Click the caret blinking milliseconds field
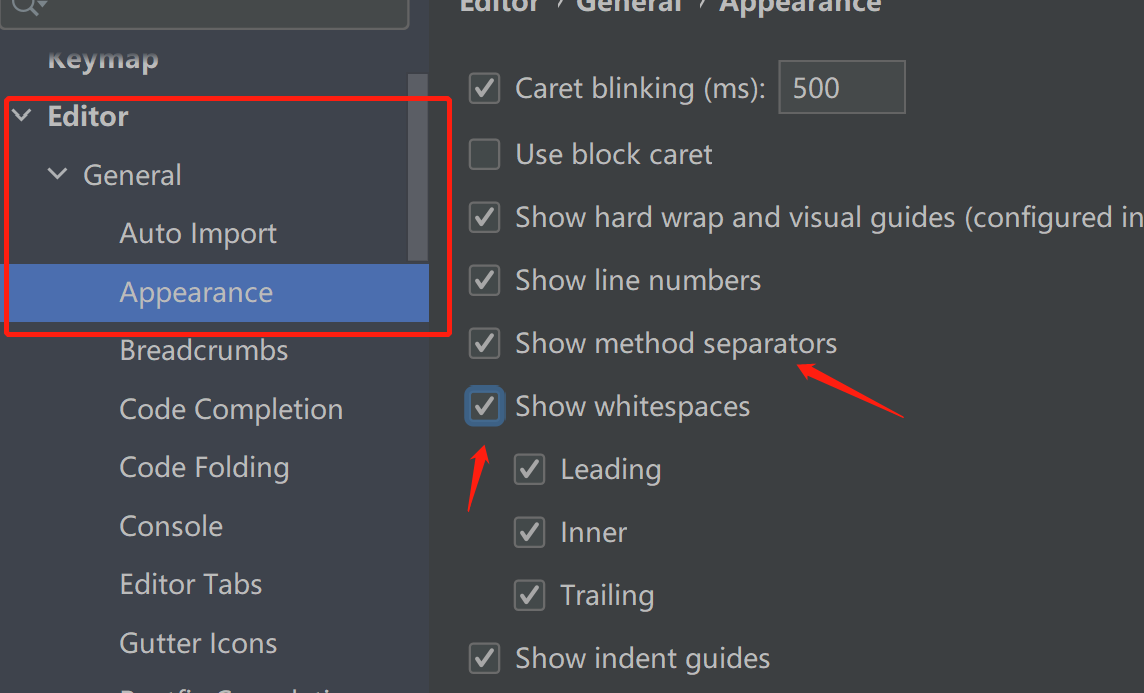This screenshot has height=693, width=1144. point(841,88)
